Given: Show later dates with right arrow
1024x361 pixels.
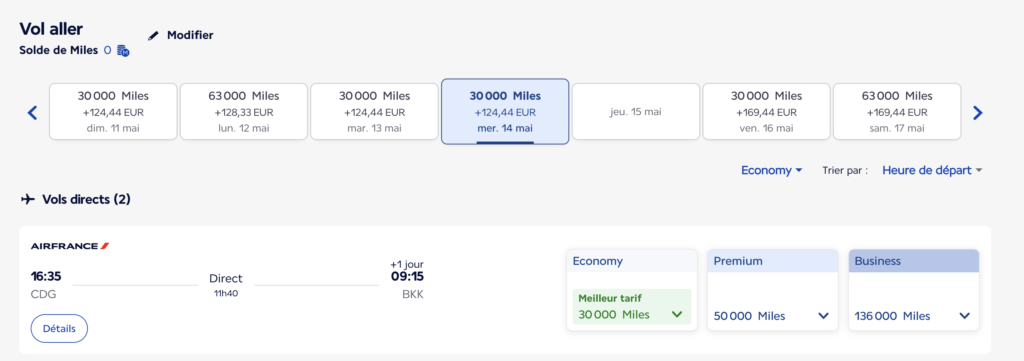Looking at the screenshot, I should (x=977, y=112).
